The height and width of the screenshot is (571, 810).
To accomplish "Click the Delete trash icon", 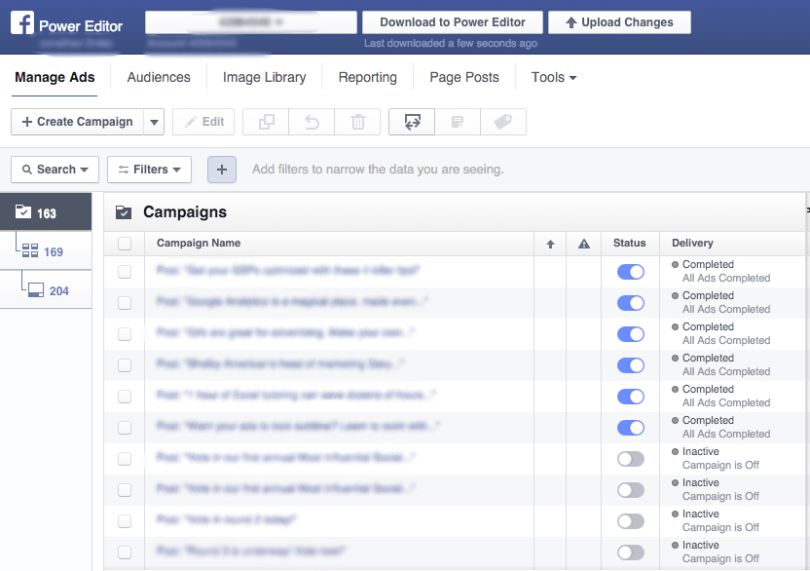I will pos(357,122).
